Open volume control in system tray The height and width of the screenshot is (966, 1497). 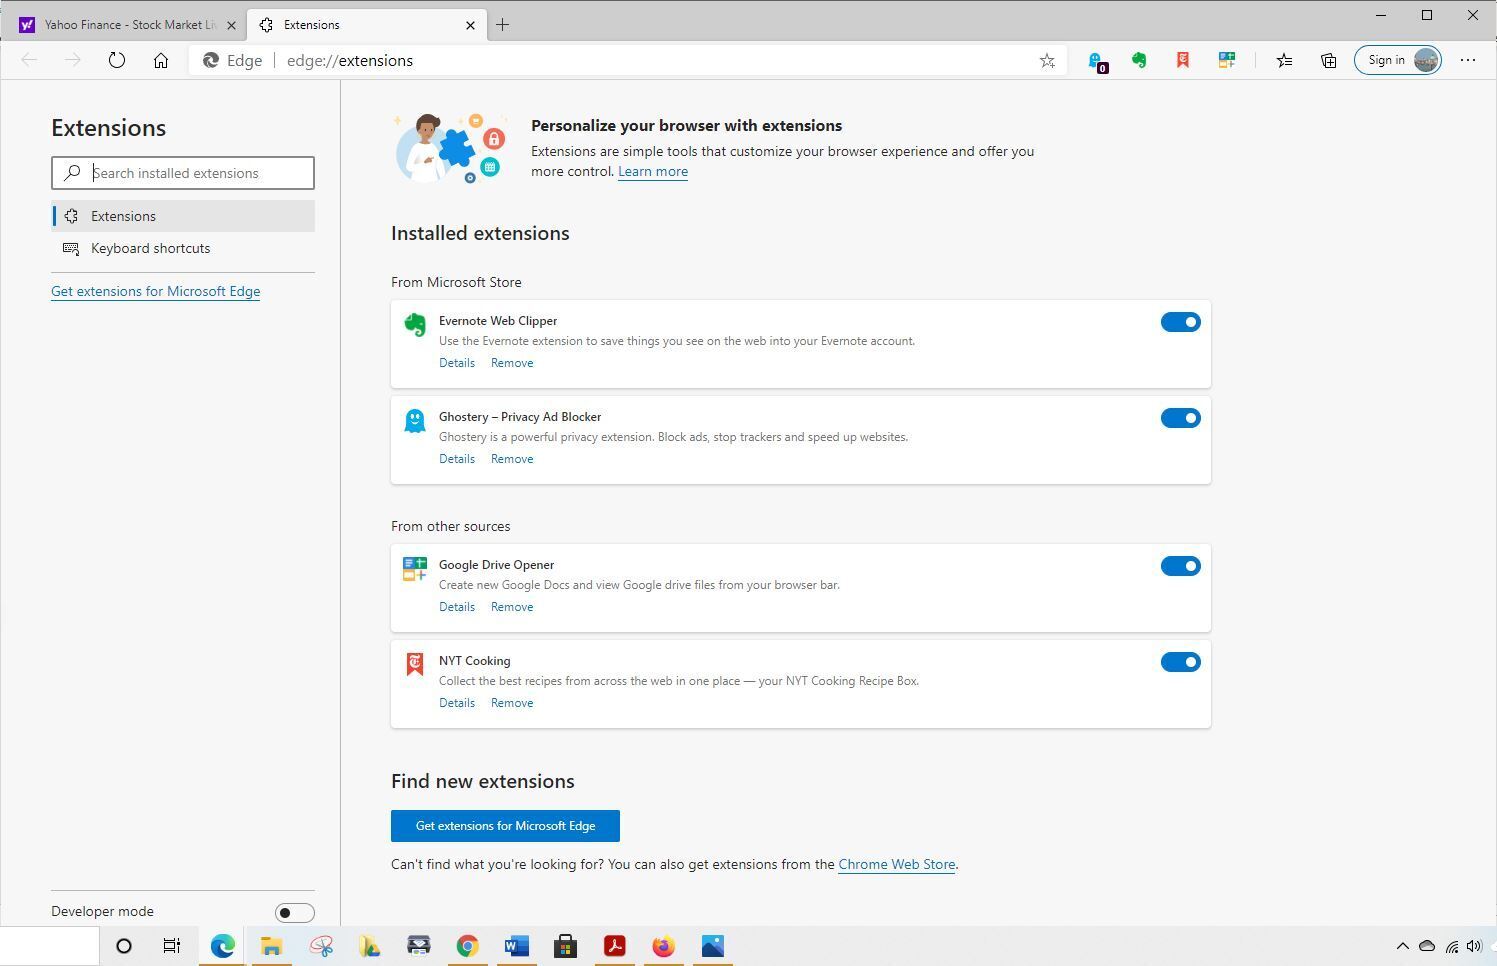pos(1475,946)
